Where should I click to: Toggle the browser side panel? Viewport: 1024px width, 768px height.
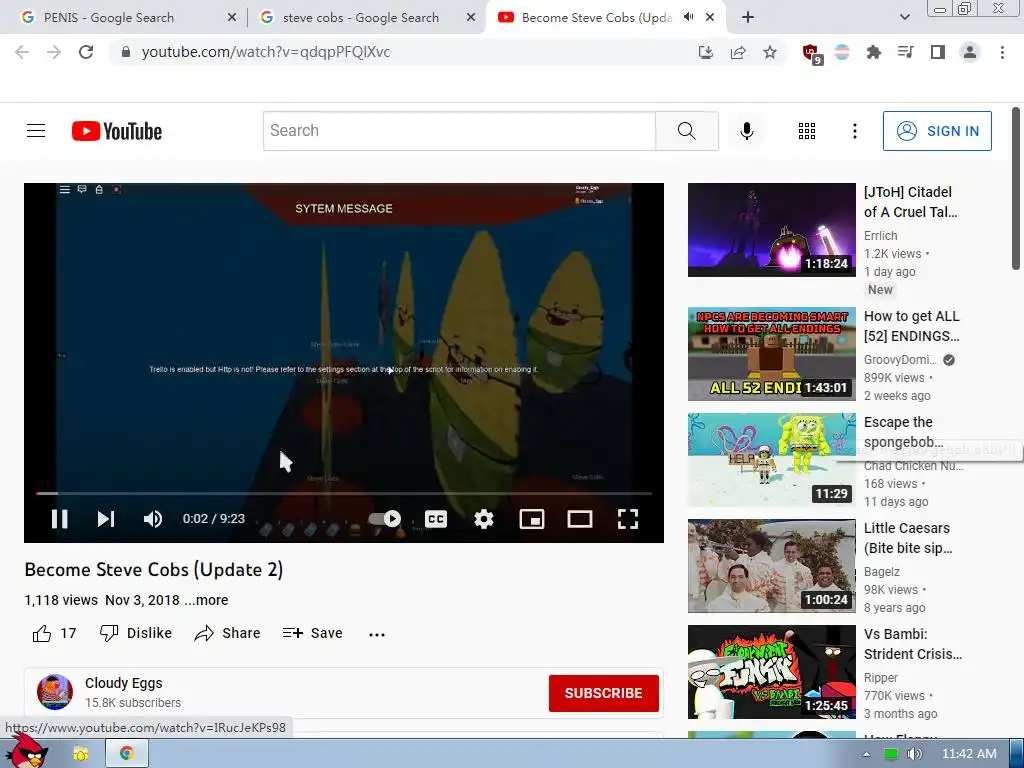[x=938, y=52]
